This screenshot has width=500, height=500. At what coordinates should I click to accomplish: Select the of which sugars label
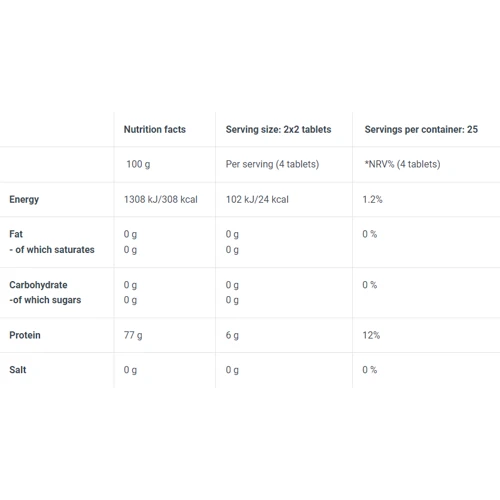[45, 300]
